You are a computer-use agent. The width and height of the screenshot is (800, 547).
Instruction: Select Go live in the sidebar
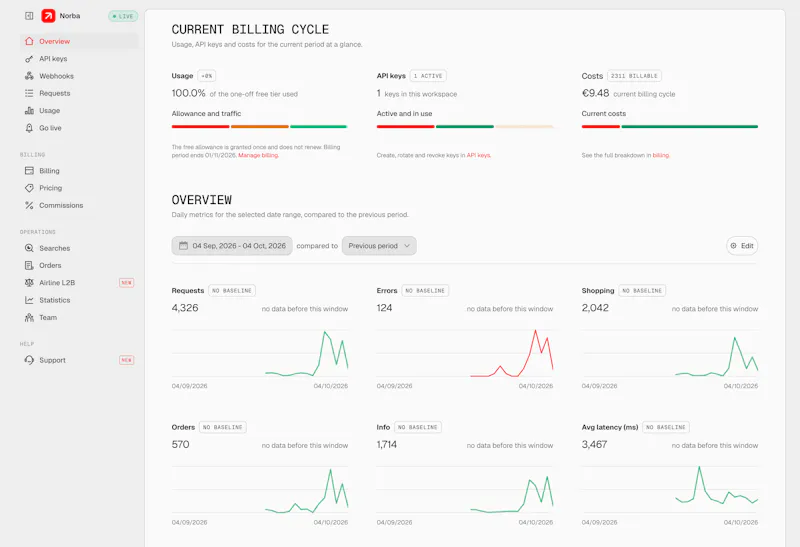pyautogui.click(x=79, y=128)
